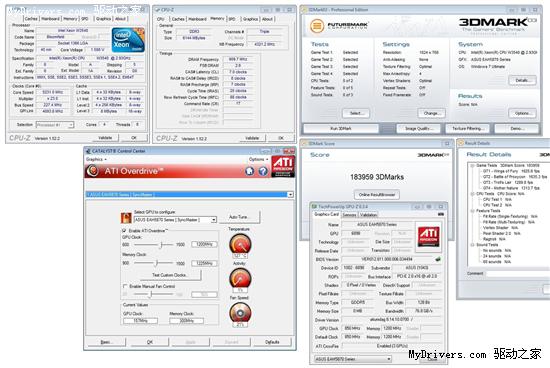The image size is (550, 368).
Task: Click the Temperature gauge in ATI Overdrive
Action: click(240, 244)
